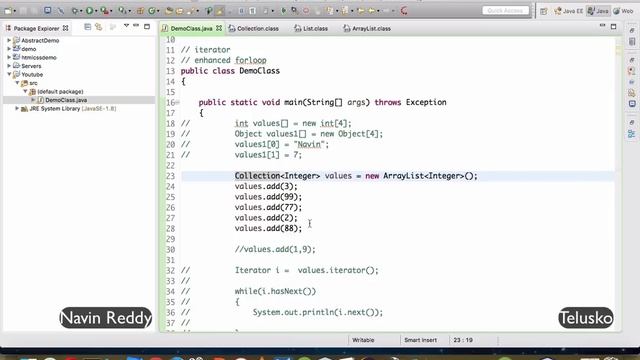Toggle the highlighted Mark Occurrences pencil icon
This screenshot has height=360, width=640.
coord(220,11)
